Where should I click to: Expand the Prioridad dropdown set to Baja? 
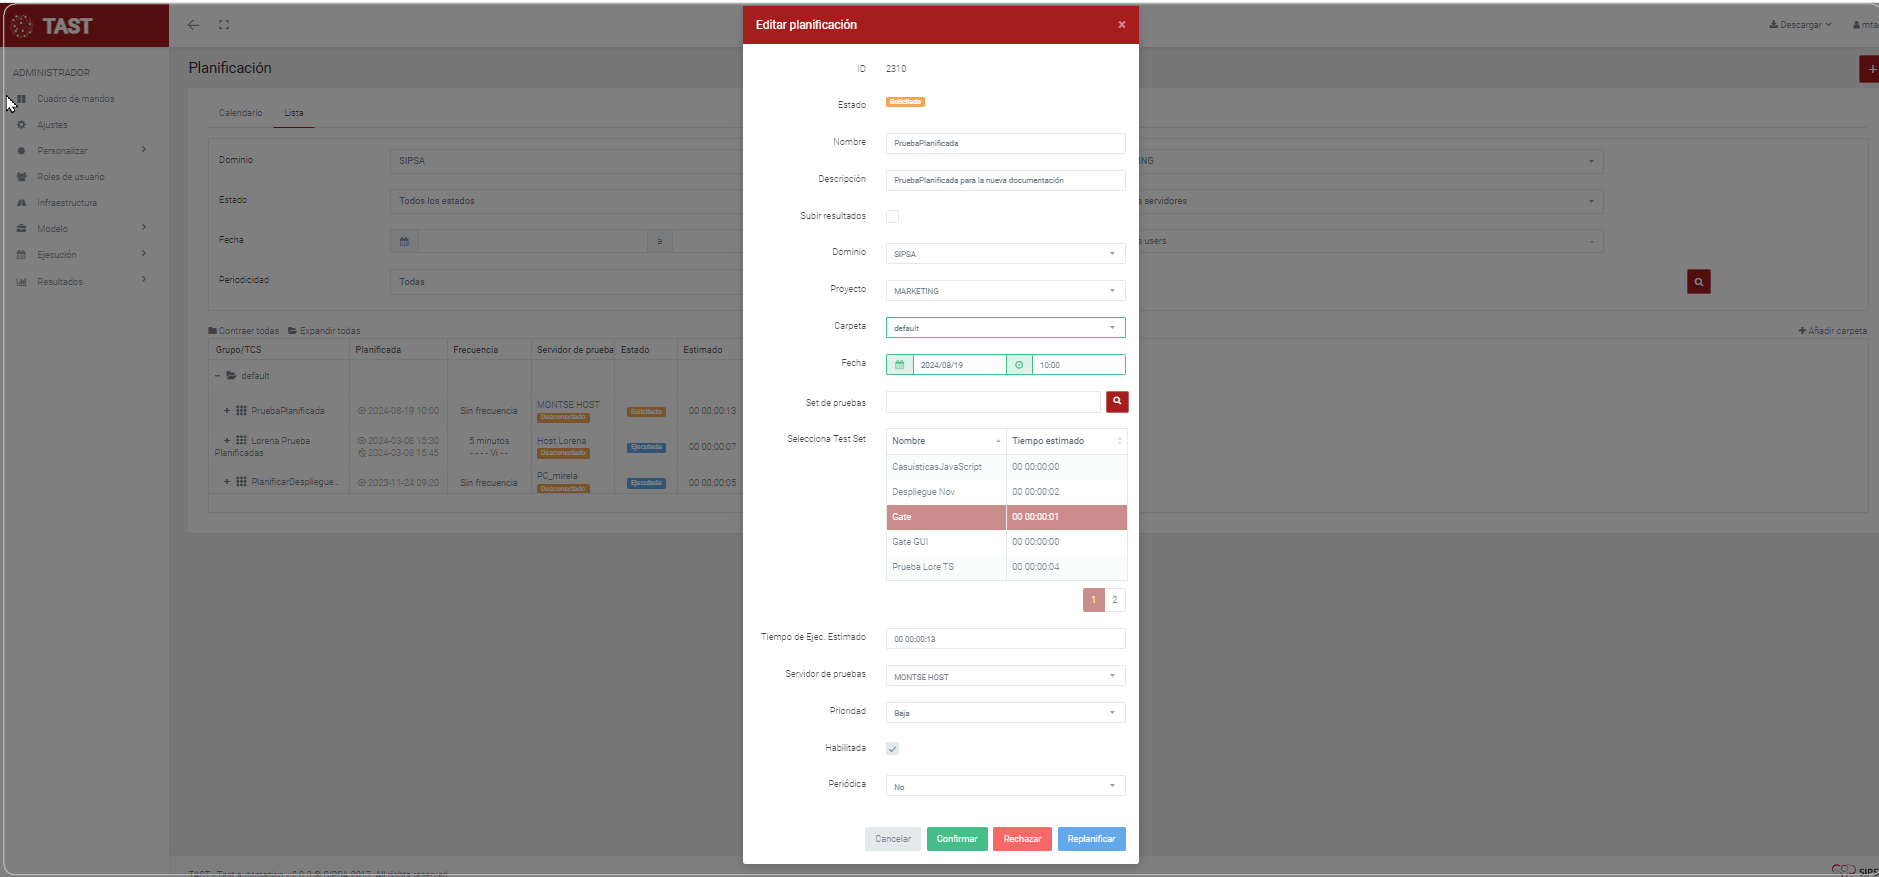[x=1005, y=713]
